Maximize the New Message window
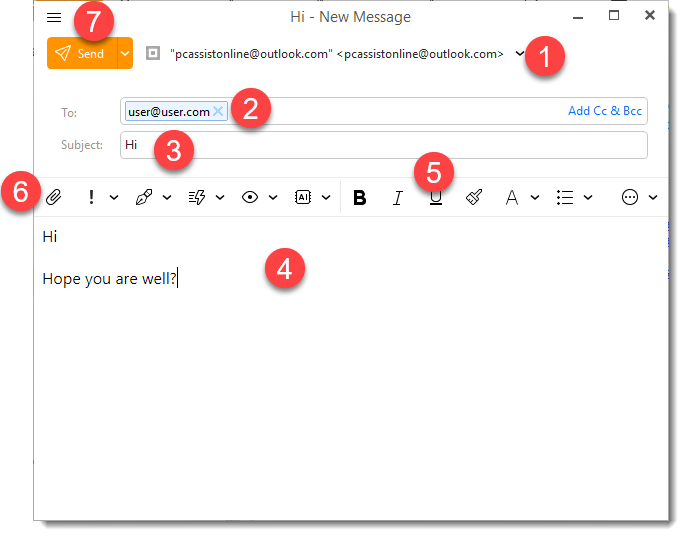 pyautogui.click(x=614, y=16)
